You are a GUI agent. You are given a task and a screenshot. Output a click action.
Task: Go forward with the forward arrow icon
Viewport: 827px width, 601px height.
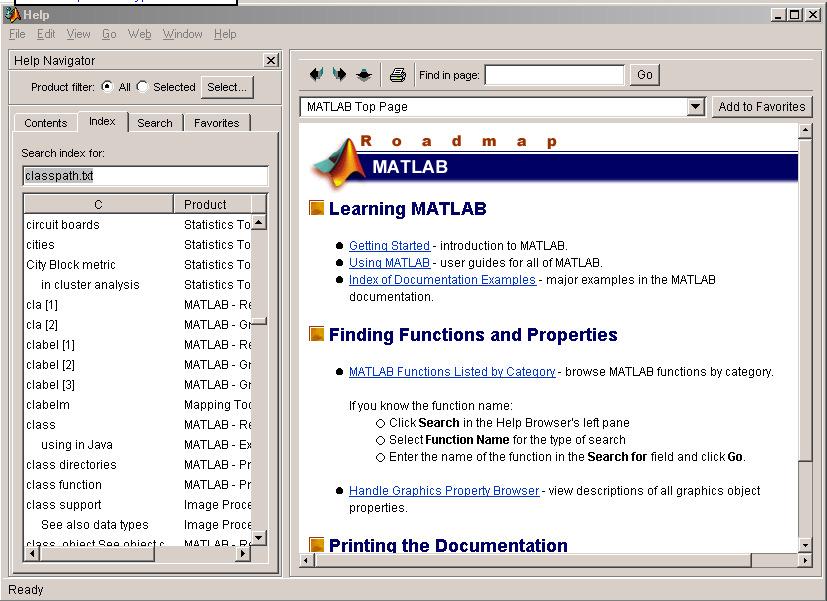click(x=340, y=75)
